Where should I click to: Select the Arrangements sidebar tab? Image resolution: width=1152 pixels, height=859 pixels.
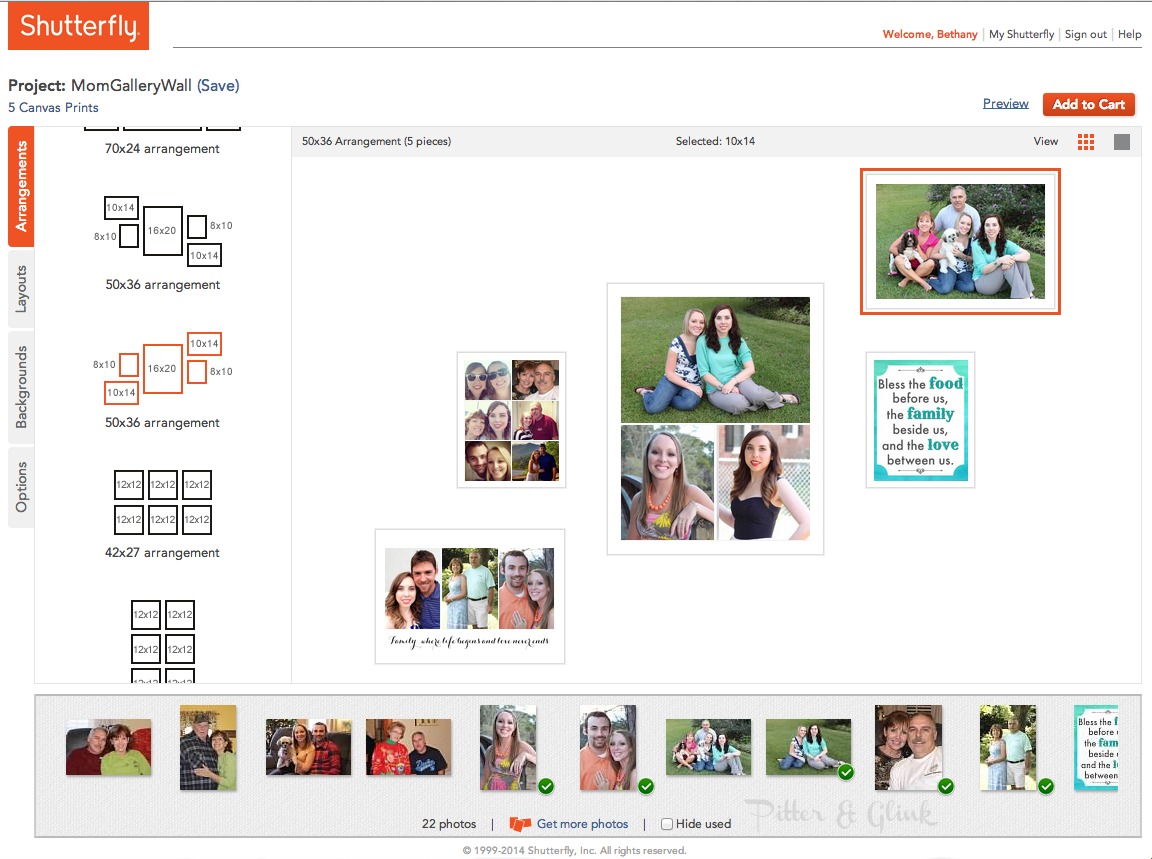pos(22,185)
